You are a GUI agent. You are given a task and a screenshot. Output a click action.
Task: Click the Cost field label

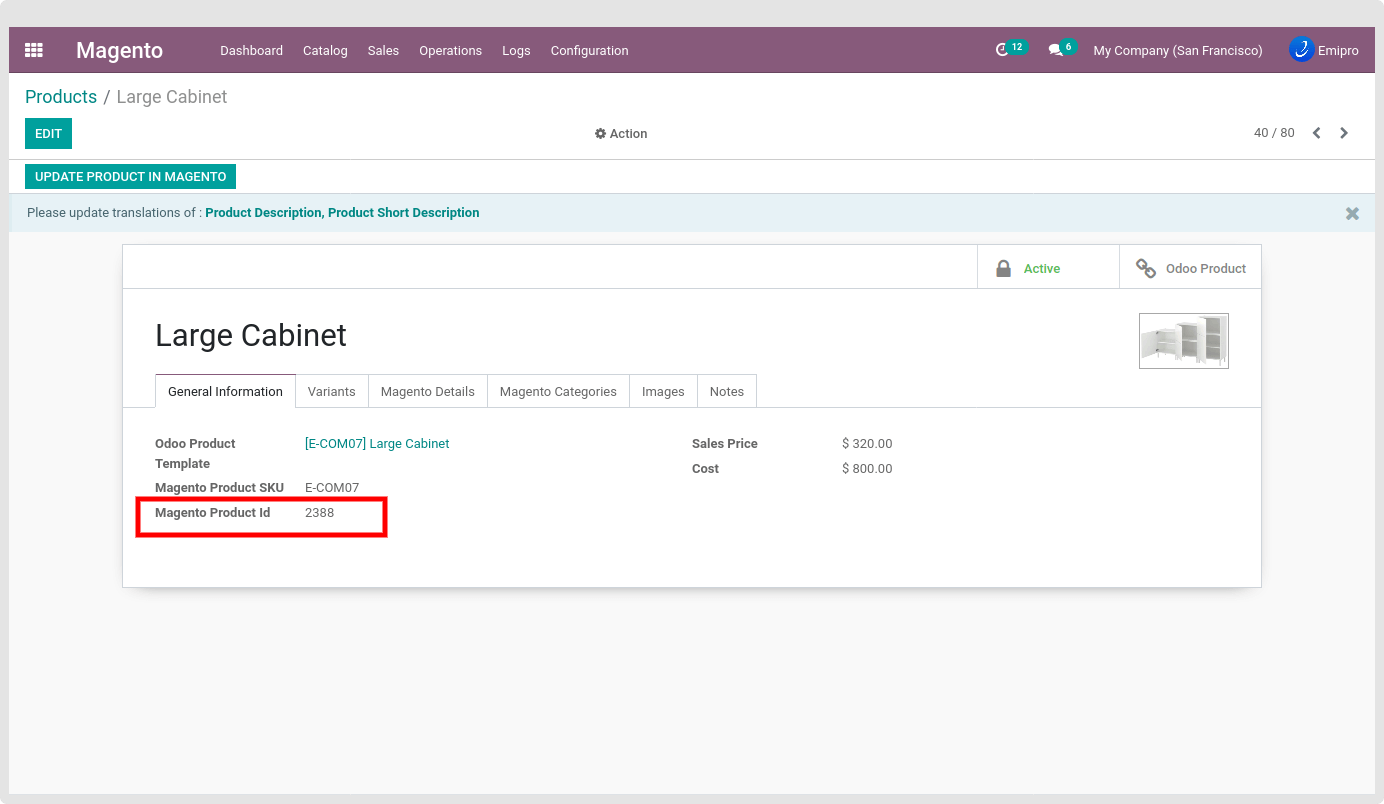[705, 469]
